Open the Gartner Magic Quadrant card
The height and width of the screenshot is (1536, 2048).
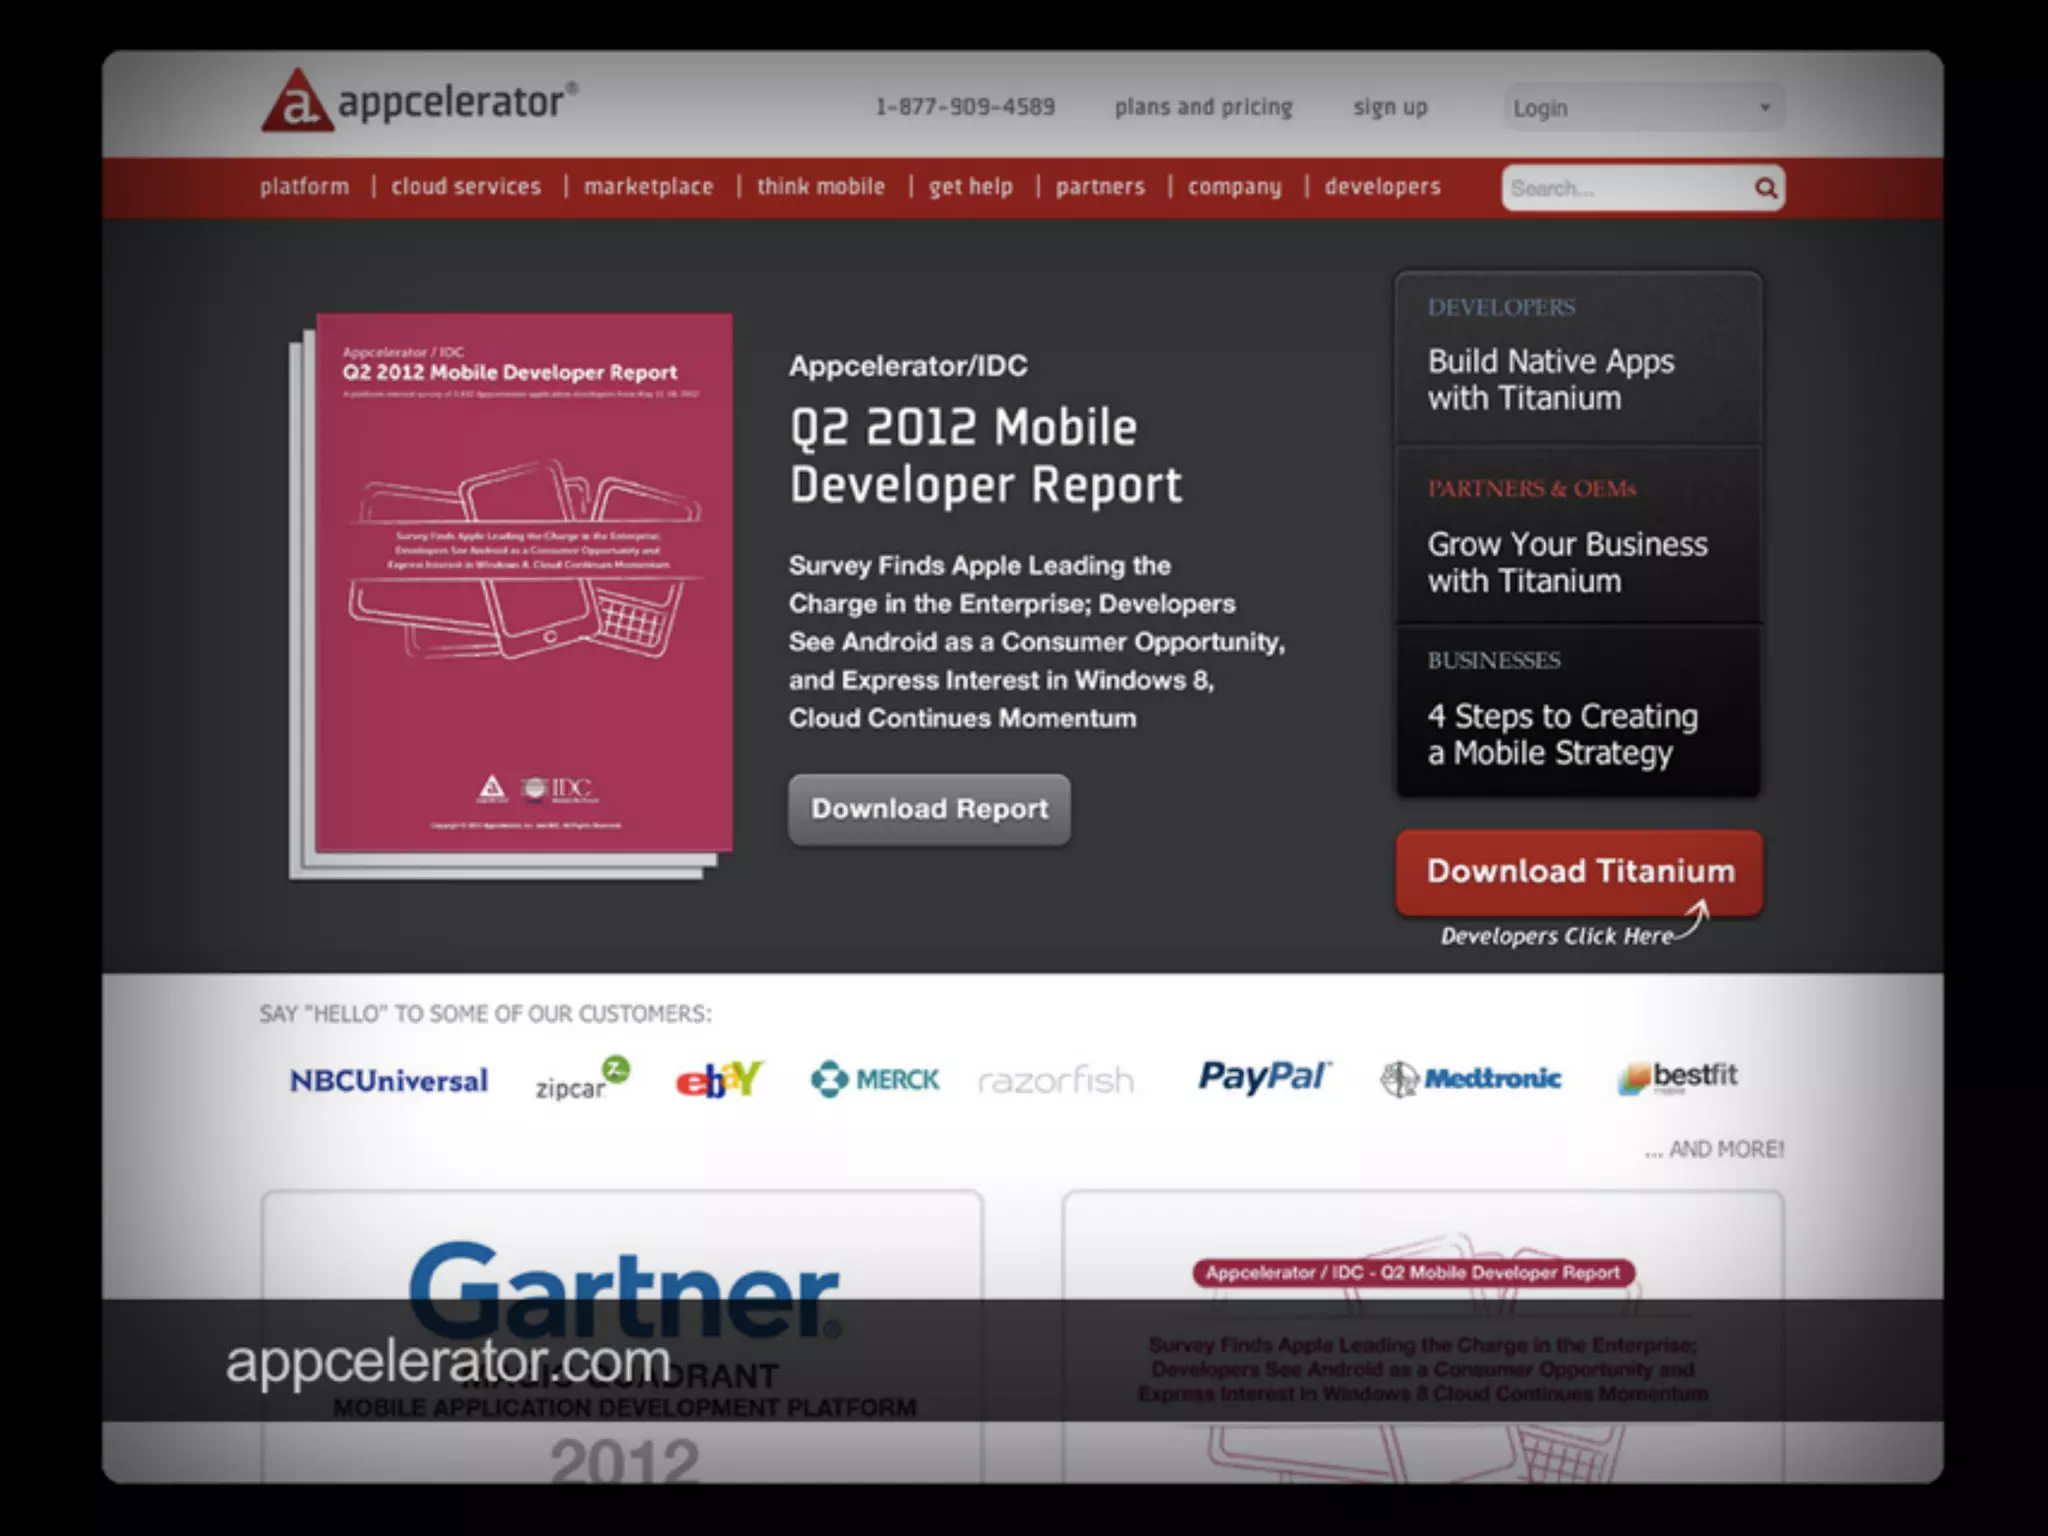point(622,1336)
